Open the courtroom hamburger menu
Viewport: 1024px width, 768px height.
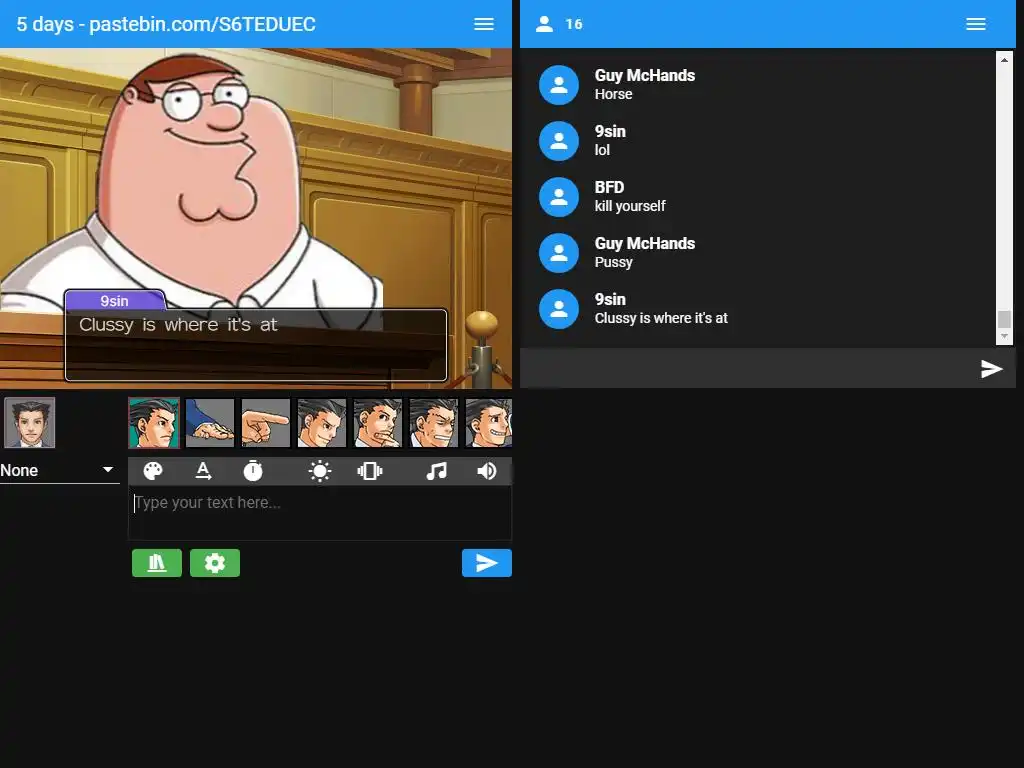(x=483, y=24)
